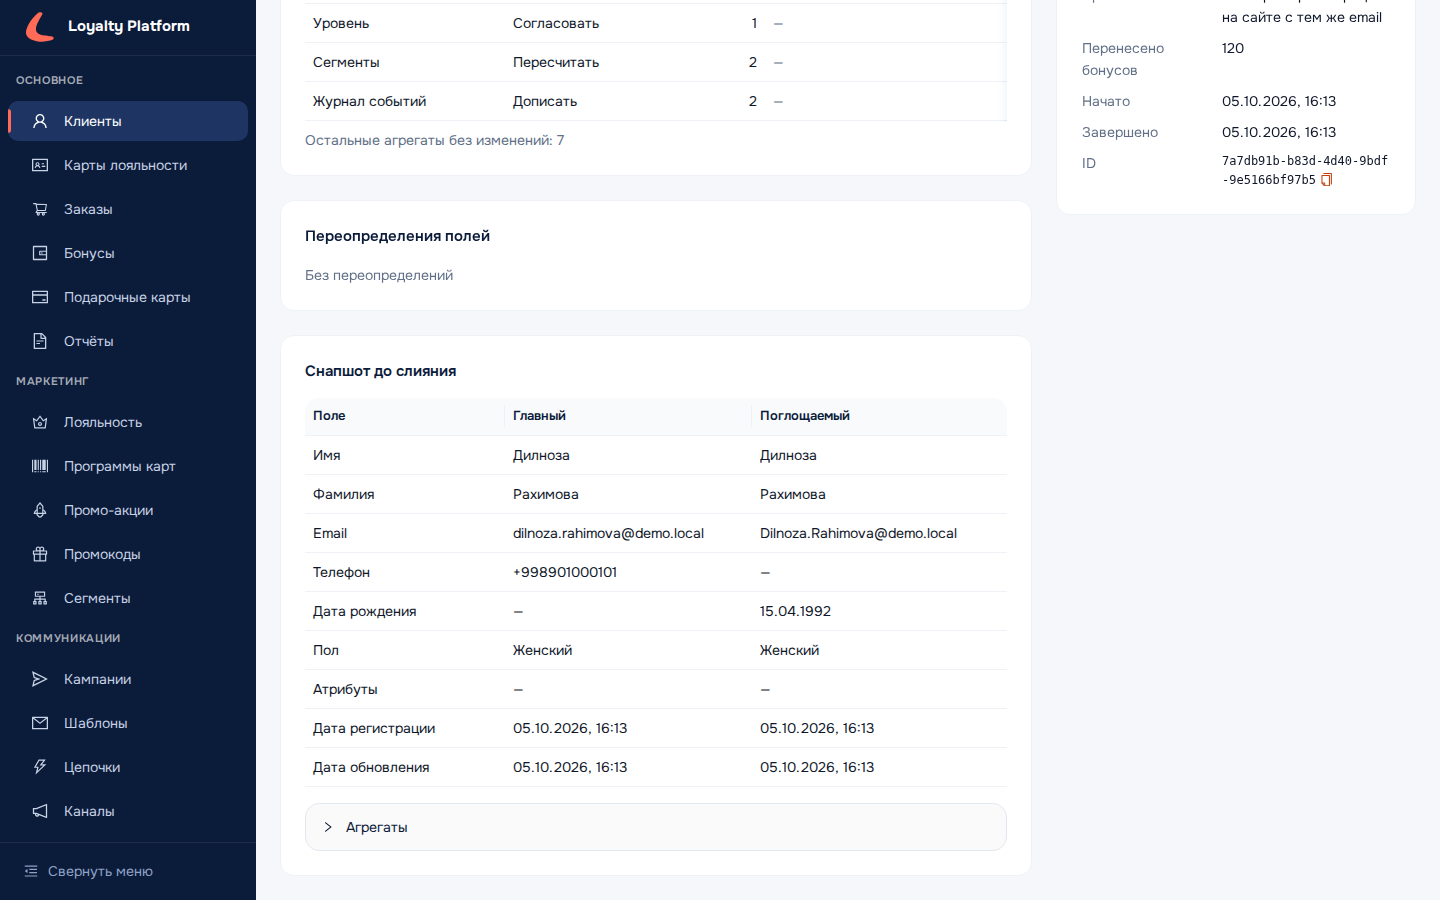Click the Программы карт barcode icon

(40, 466)
